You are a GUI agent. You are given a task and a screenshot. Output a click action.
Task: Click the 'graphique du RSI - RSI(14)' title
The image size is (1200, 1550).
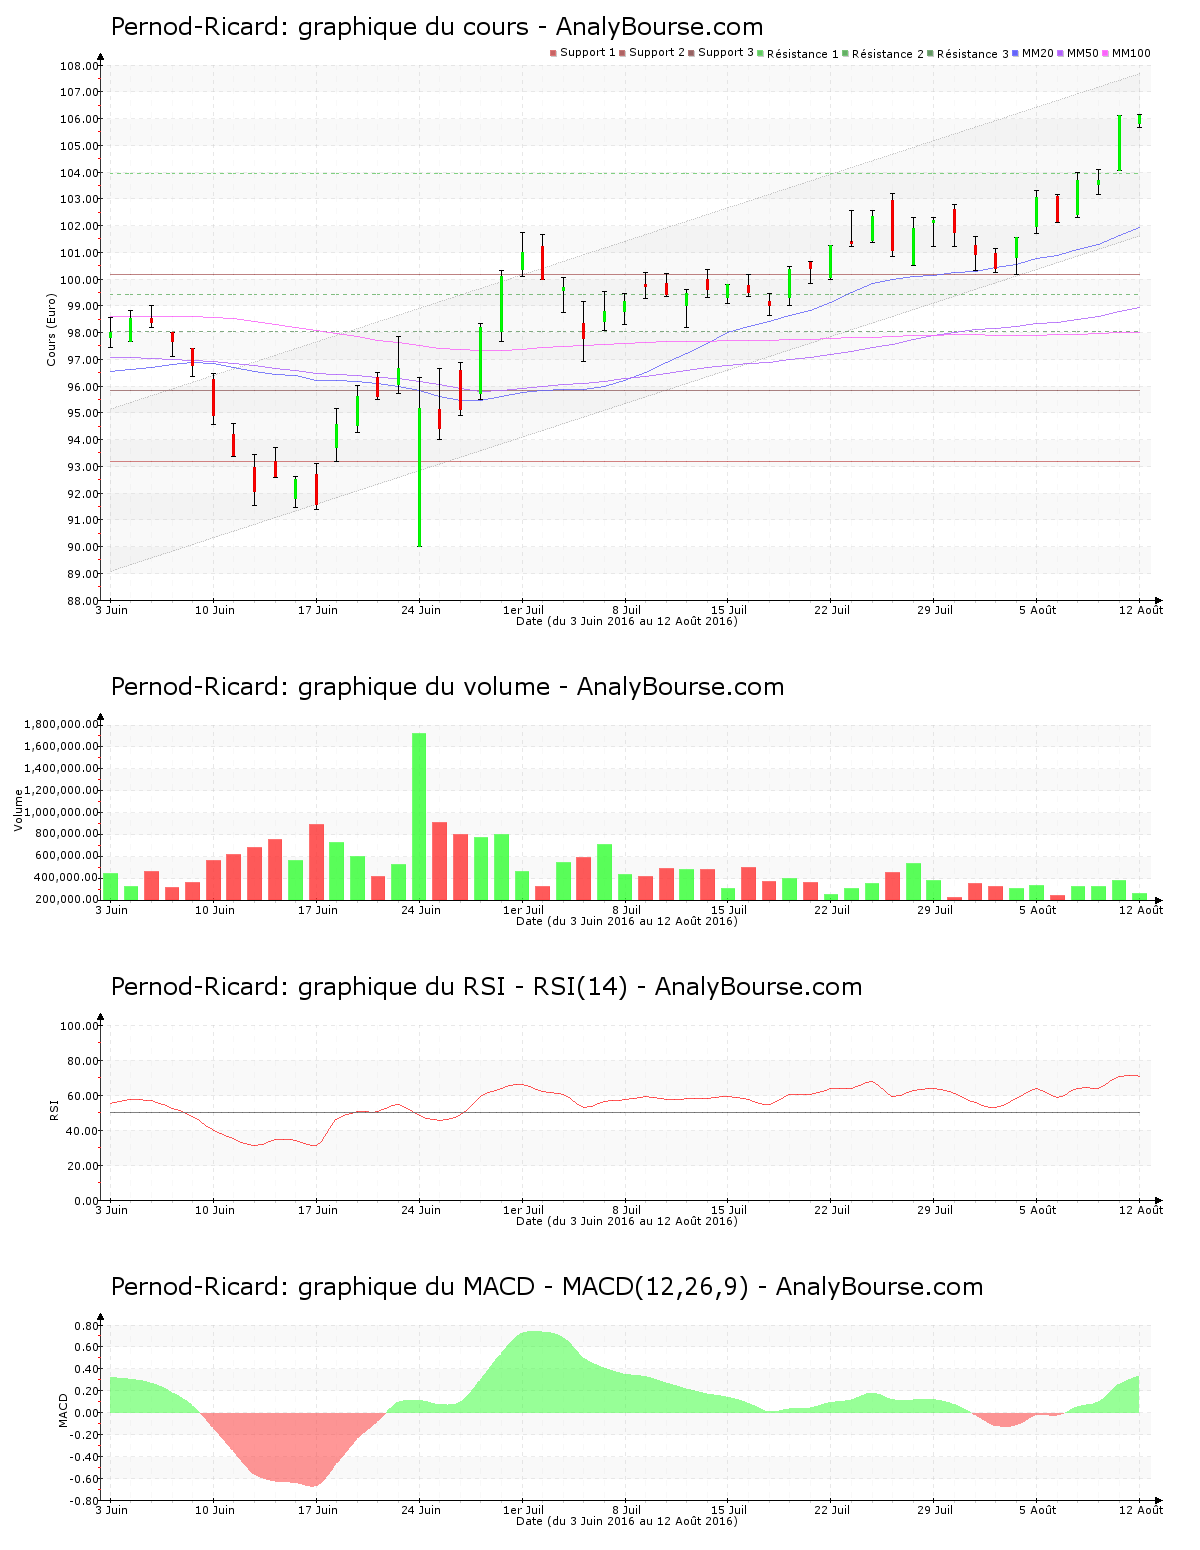click(x=486, y=987)
